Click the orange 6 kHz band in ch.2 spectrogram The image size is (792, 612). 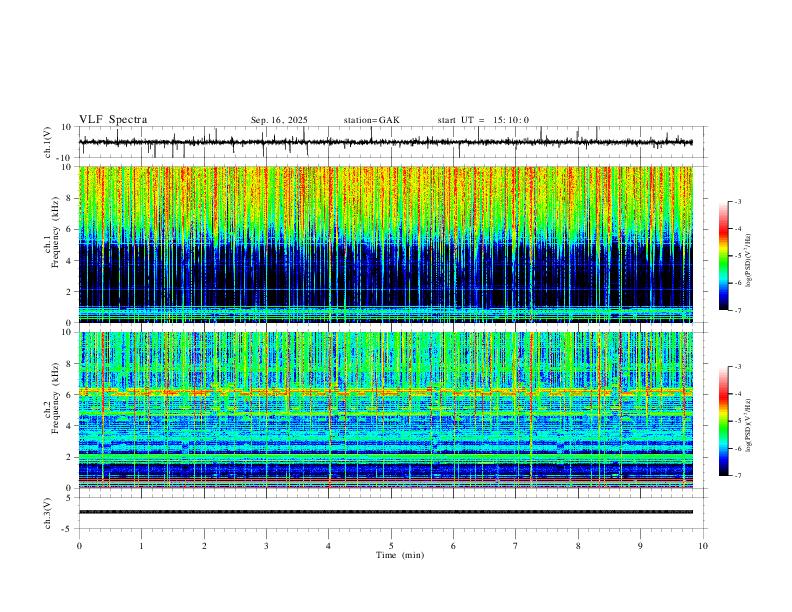tap(385, 391)
